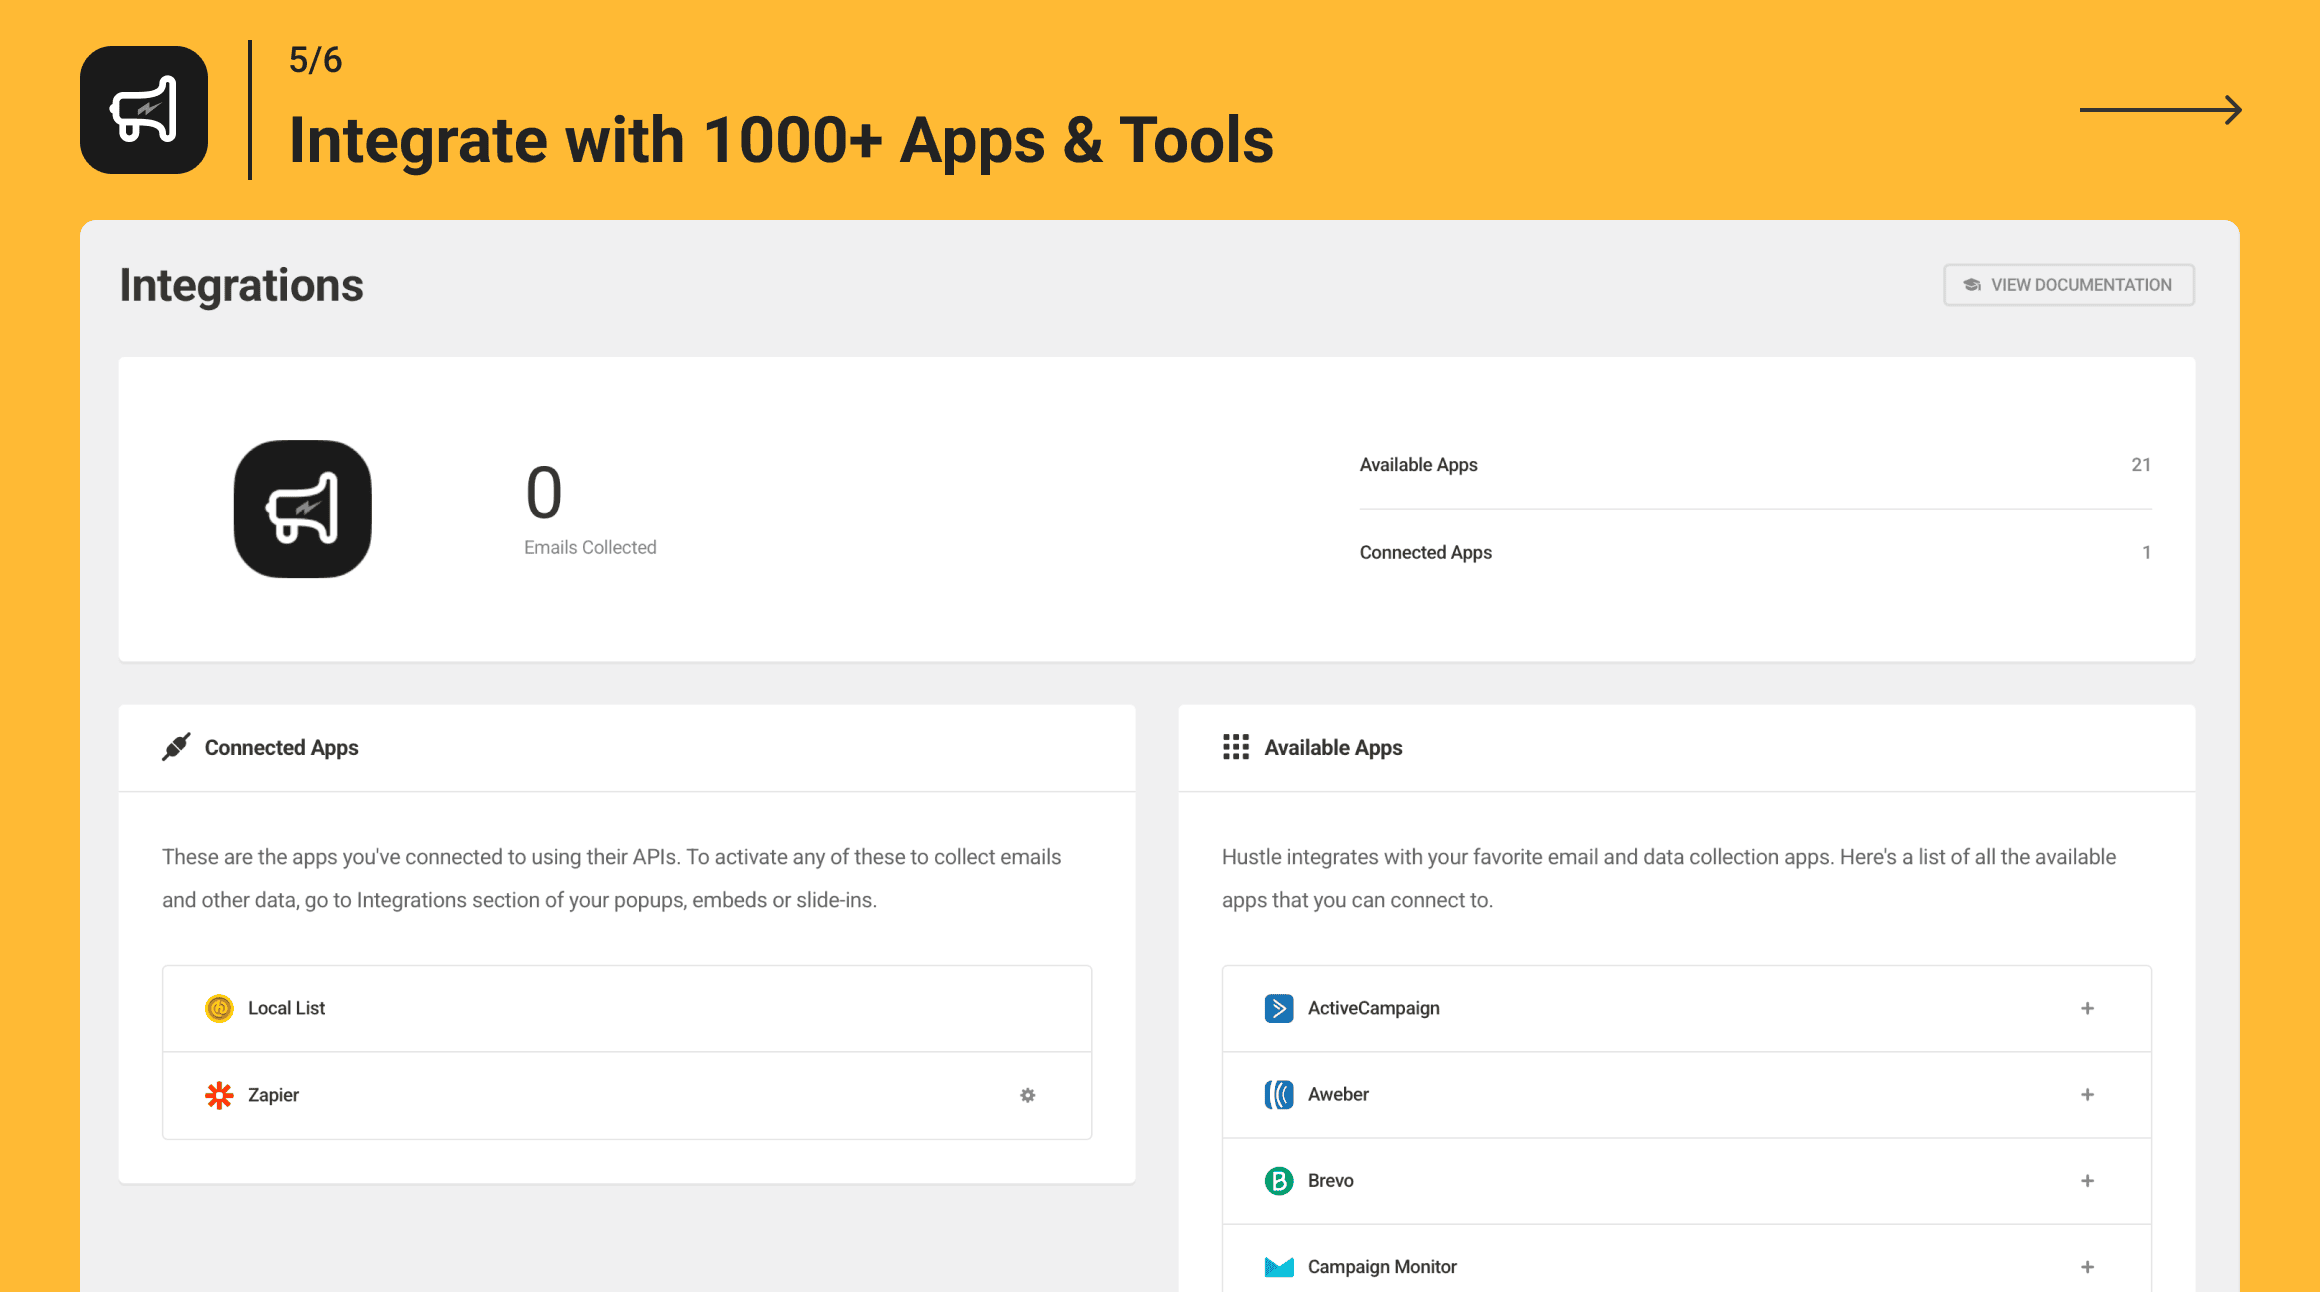Select the Aweber app name

click(x=1338, y=1094)
